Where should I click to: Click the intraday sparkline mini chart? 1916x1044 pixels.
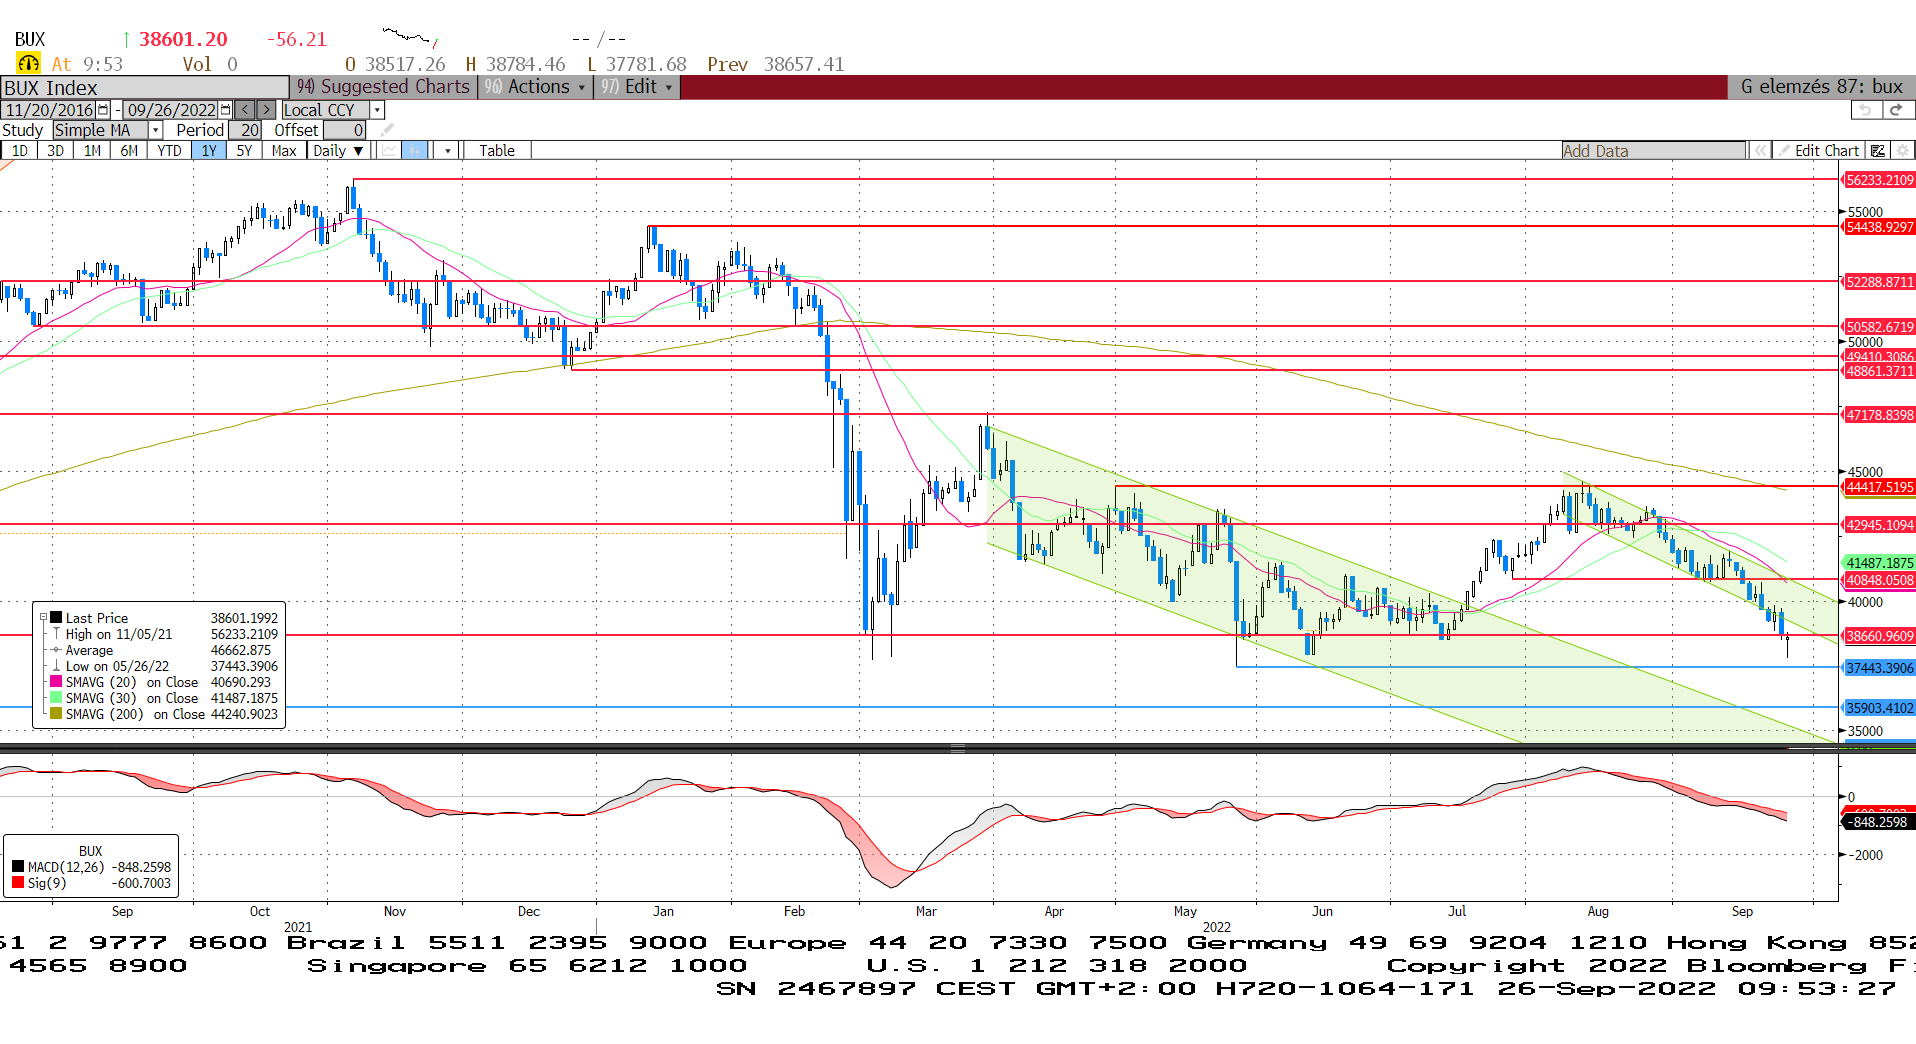tap(410, 38)
